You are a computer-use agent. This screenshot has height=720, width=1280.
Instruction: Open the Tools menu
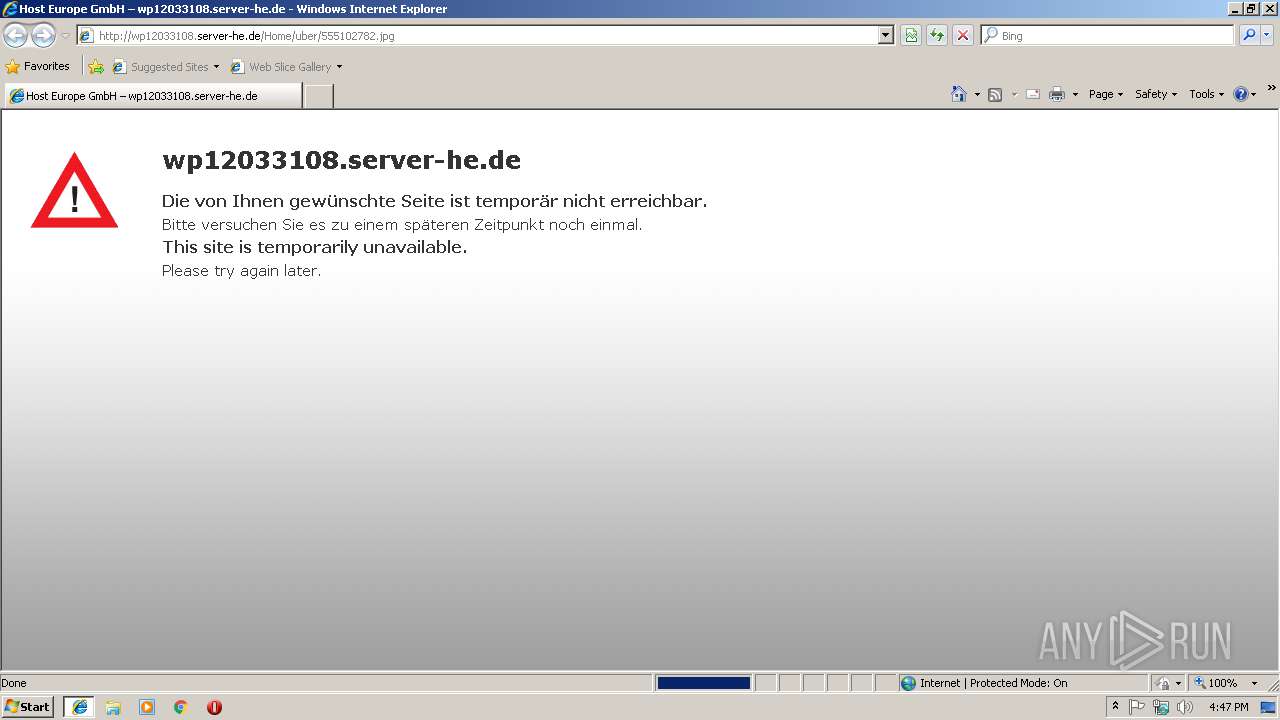click(1206, 94)
